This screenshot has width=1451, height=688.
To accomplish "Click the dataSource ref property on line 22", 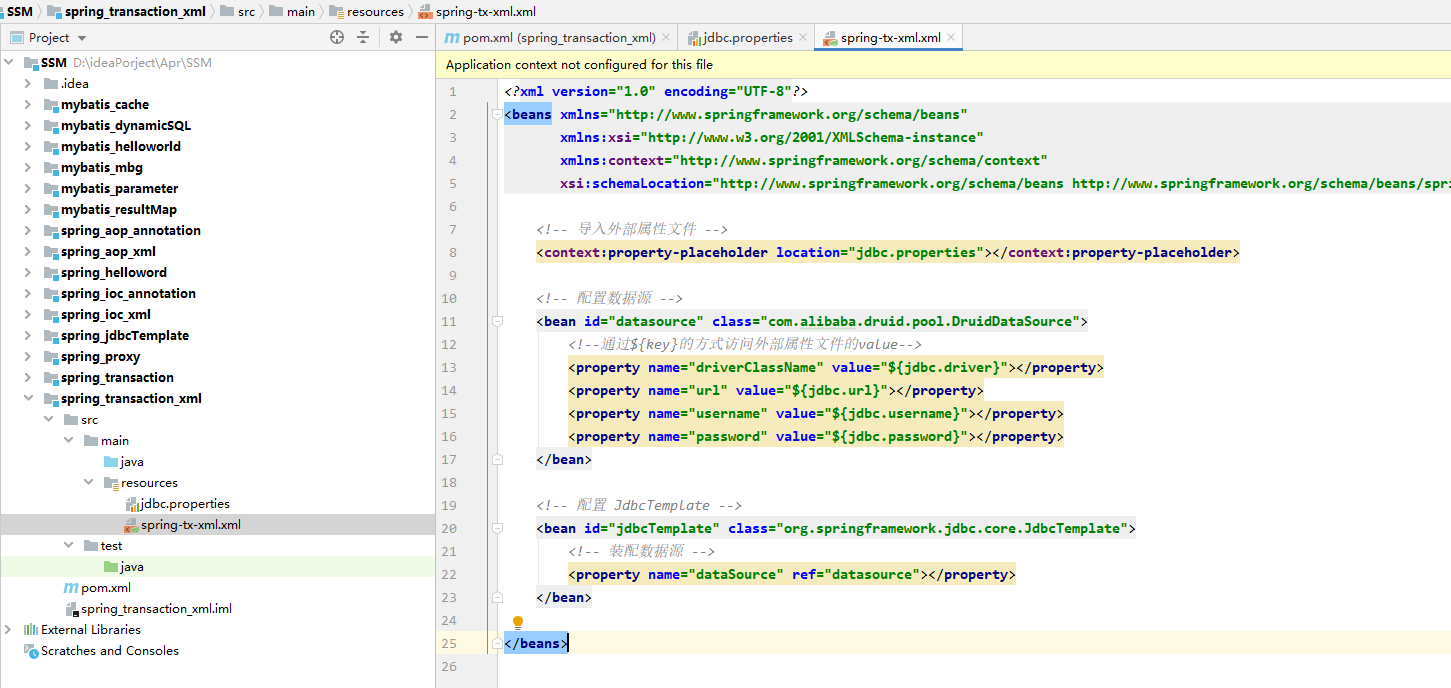I will point(791,575).
